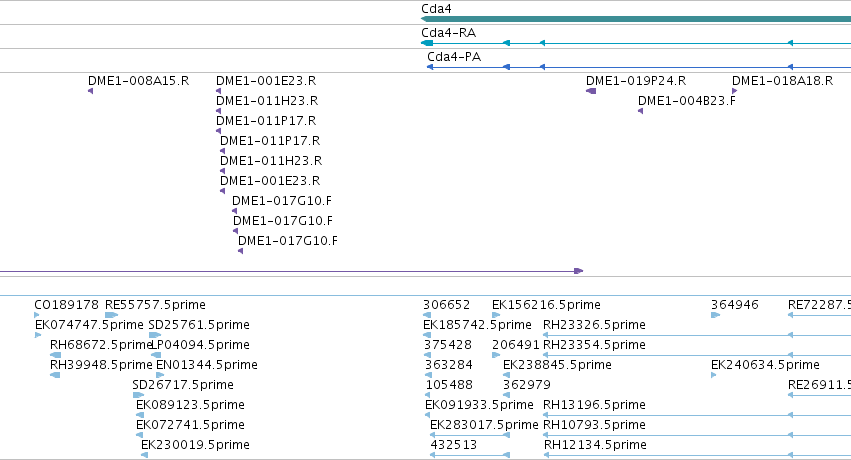
Task: Select the DME1-008A15.R arrow marker
Action: pyautogui.click(x=91, y=91)
